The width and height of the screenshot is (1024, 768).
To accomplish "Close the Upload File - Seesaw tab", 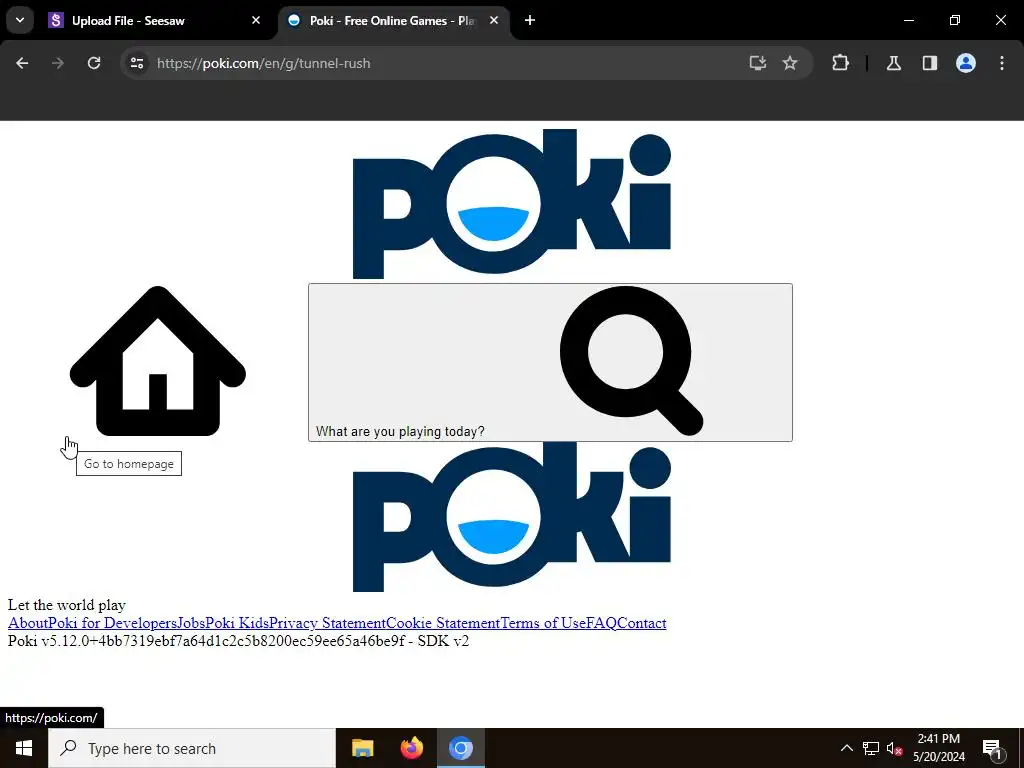I will point(256,20).
